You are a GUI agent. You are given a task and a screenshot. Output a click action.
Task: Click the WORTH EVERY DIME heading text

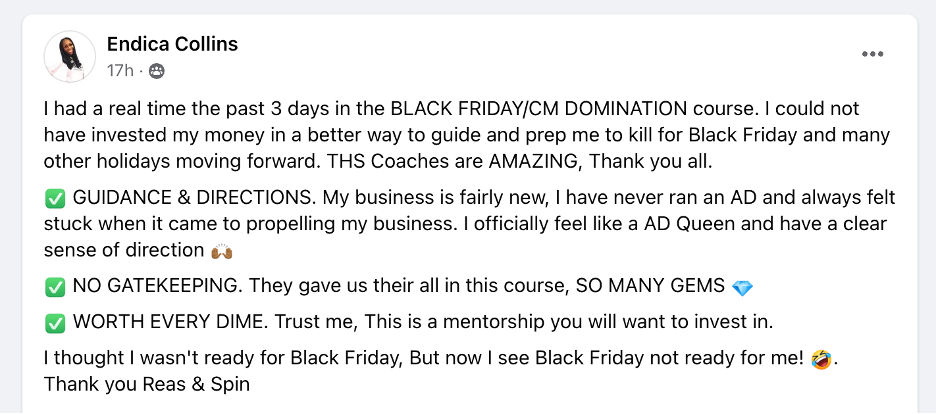point(171,323)
